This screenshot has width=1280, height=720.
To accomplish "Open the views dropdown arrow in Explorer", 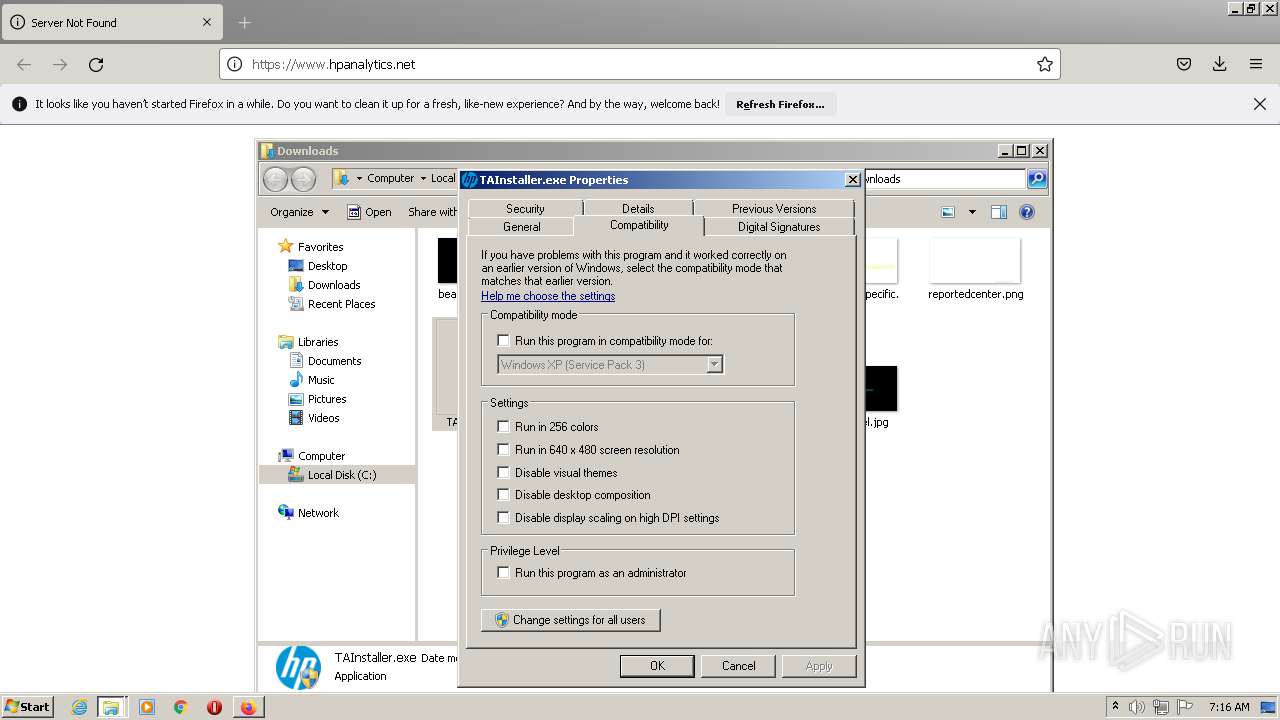I will tap(971, 212).
